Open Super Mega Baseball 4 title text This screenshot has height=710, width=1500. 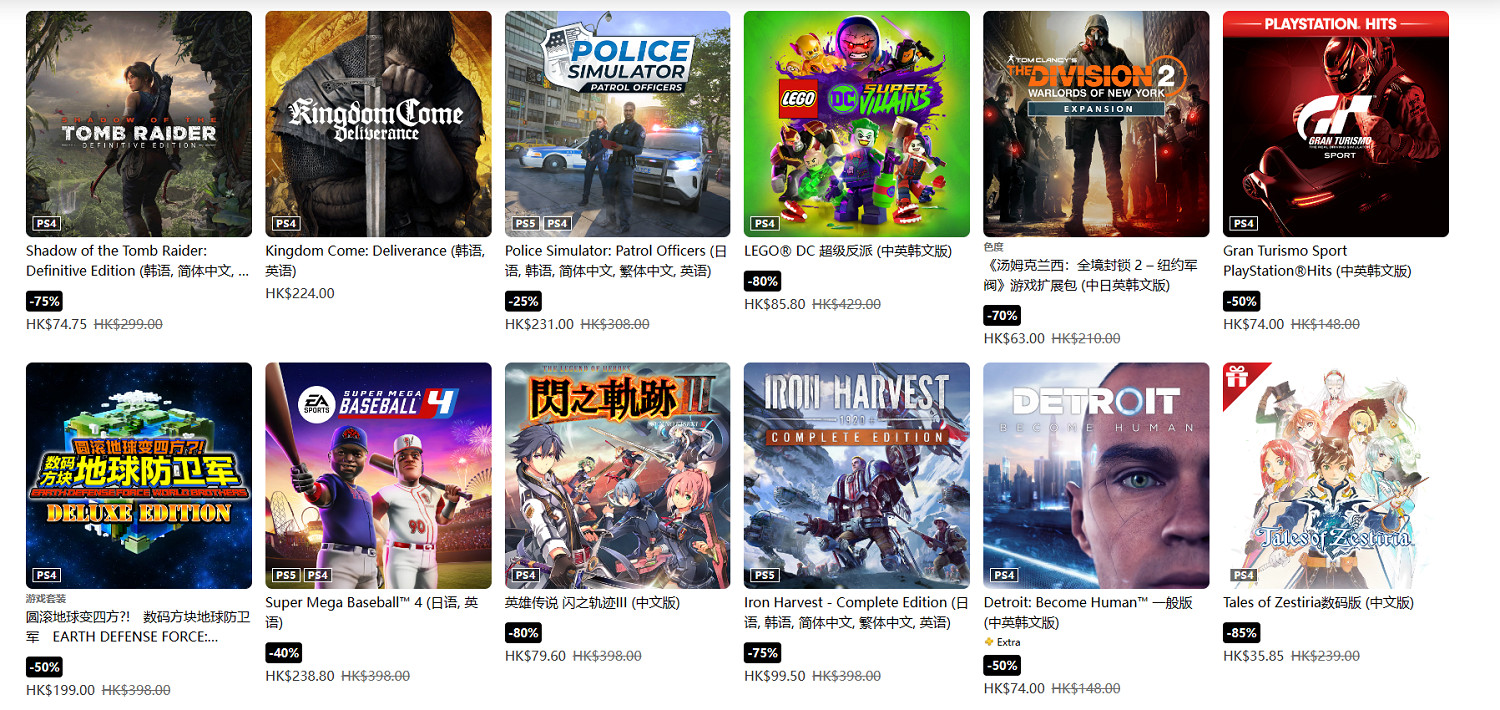(372, 612)
